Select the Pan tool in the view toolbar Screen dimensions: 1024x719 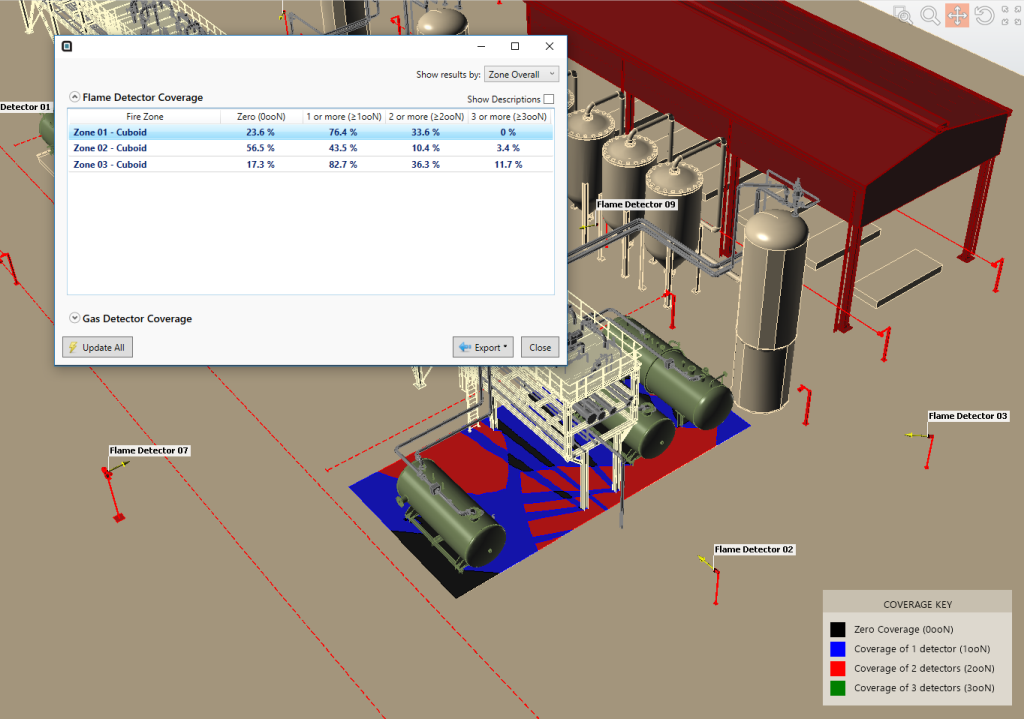click(x=957, y=15)
